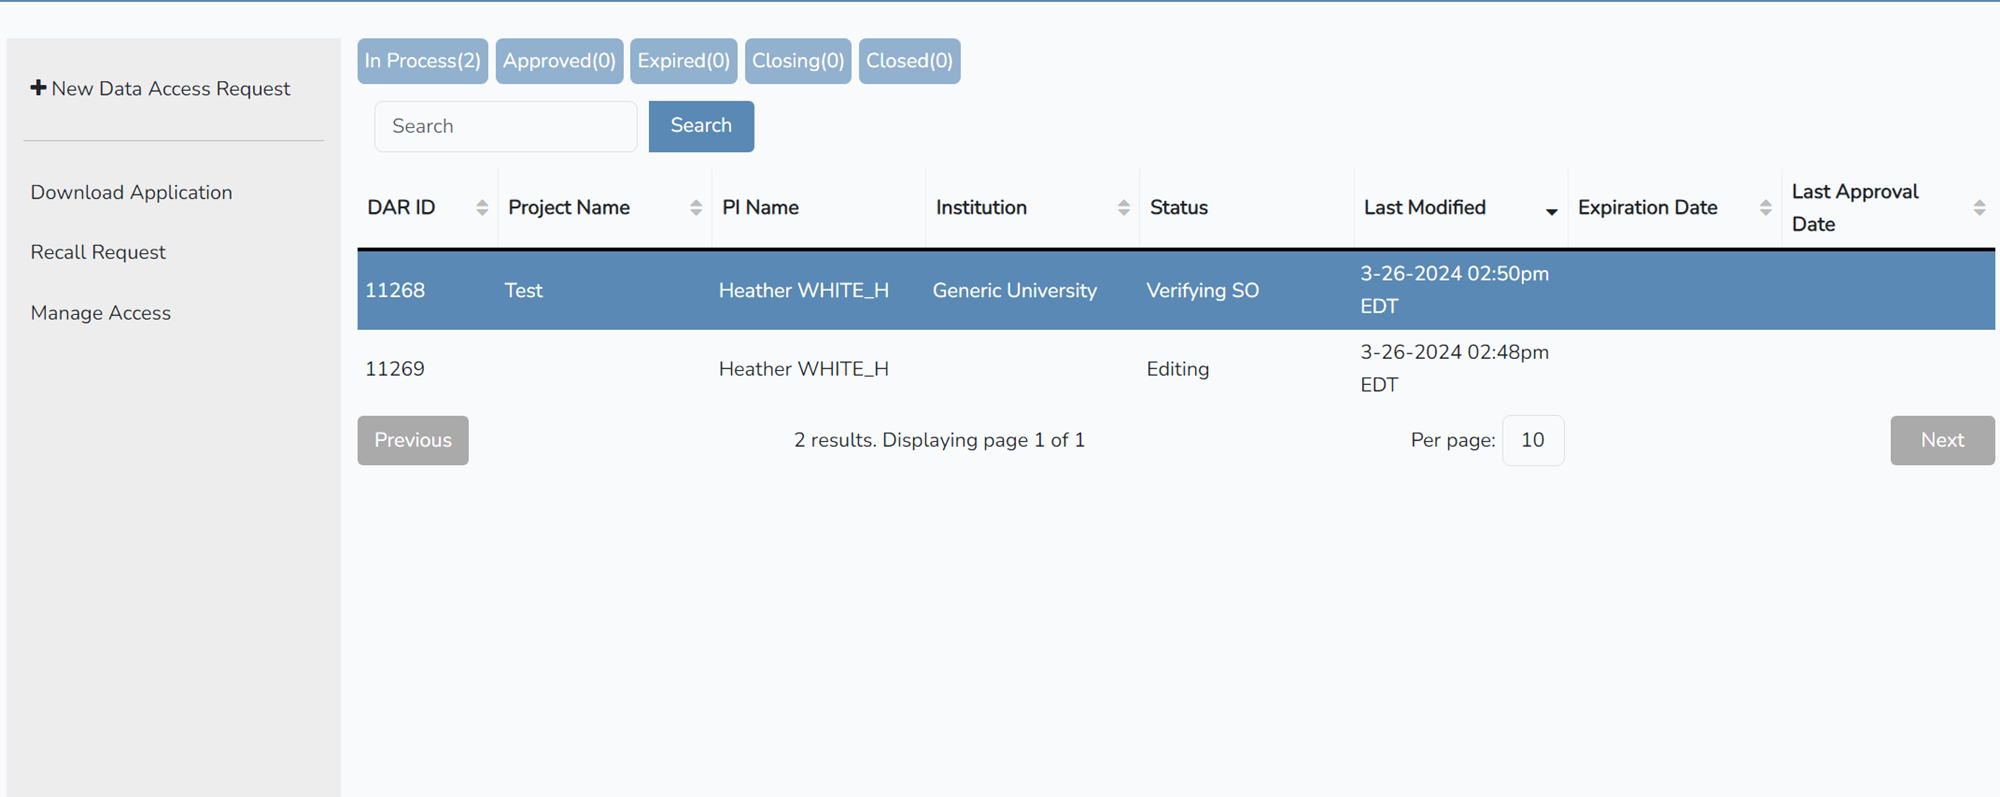Open Recall Request in sidebar
Viewport: 2000px width, 797px height.
click(98, 253)
